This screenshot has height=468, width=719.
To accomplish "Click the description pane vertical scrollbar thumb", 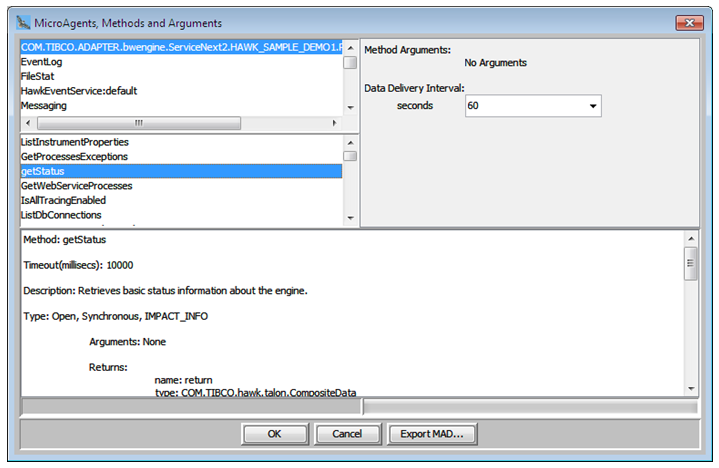I will 691,263.
